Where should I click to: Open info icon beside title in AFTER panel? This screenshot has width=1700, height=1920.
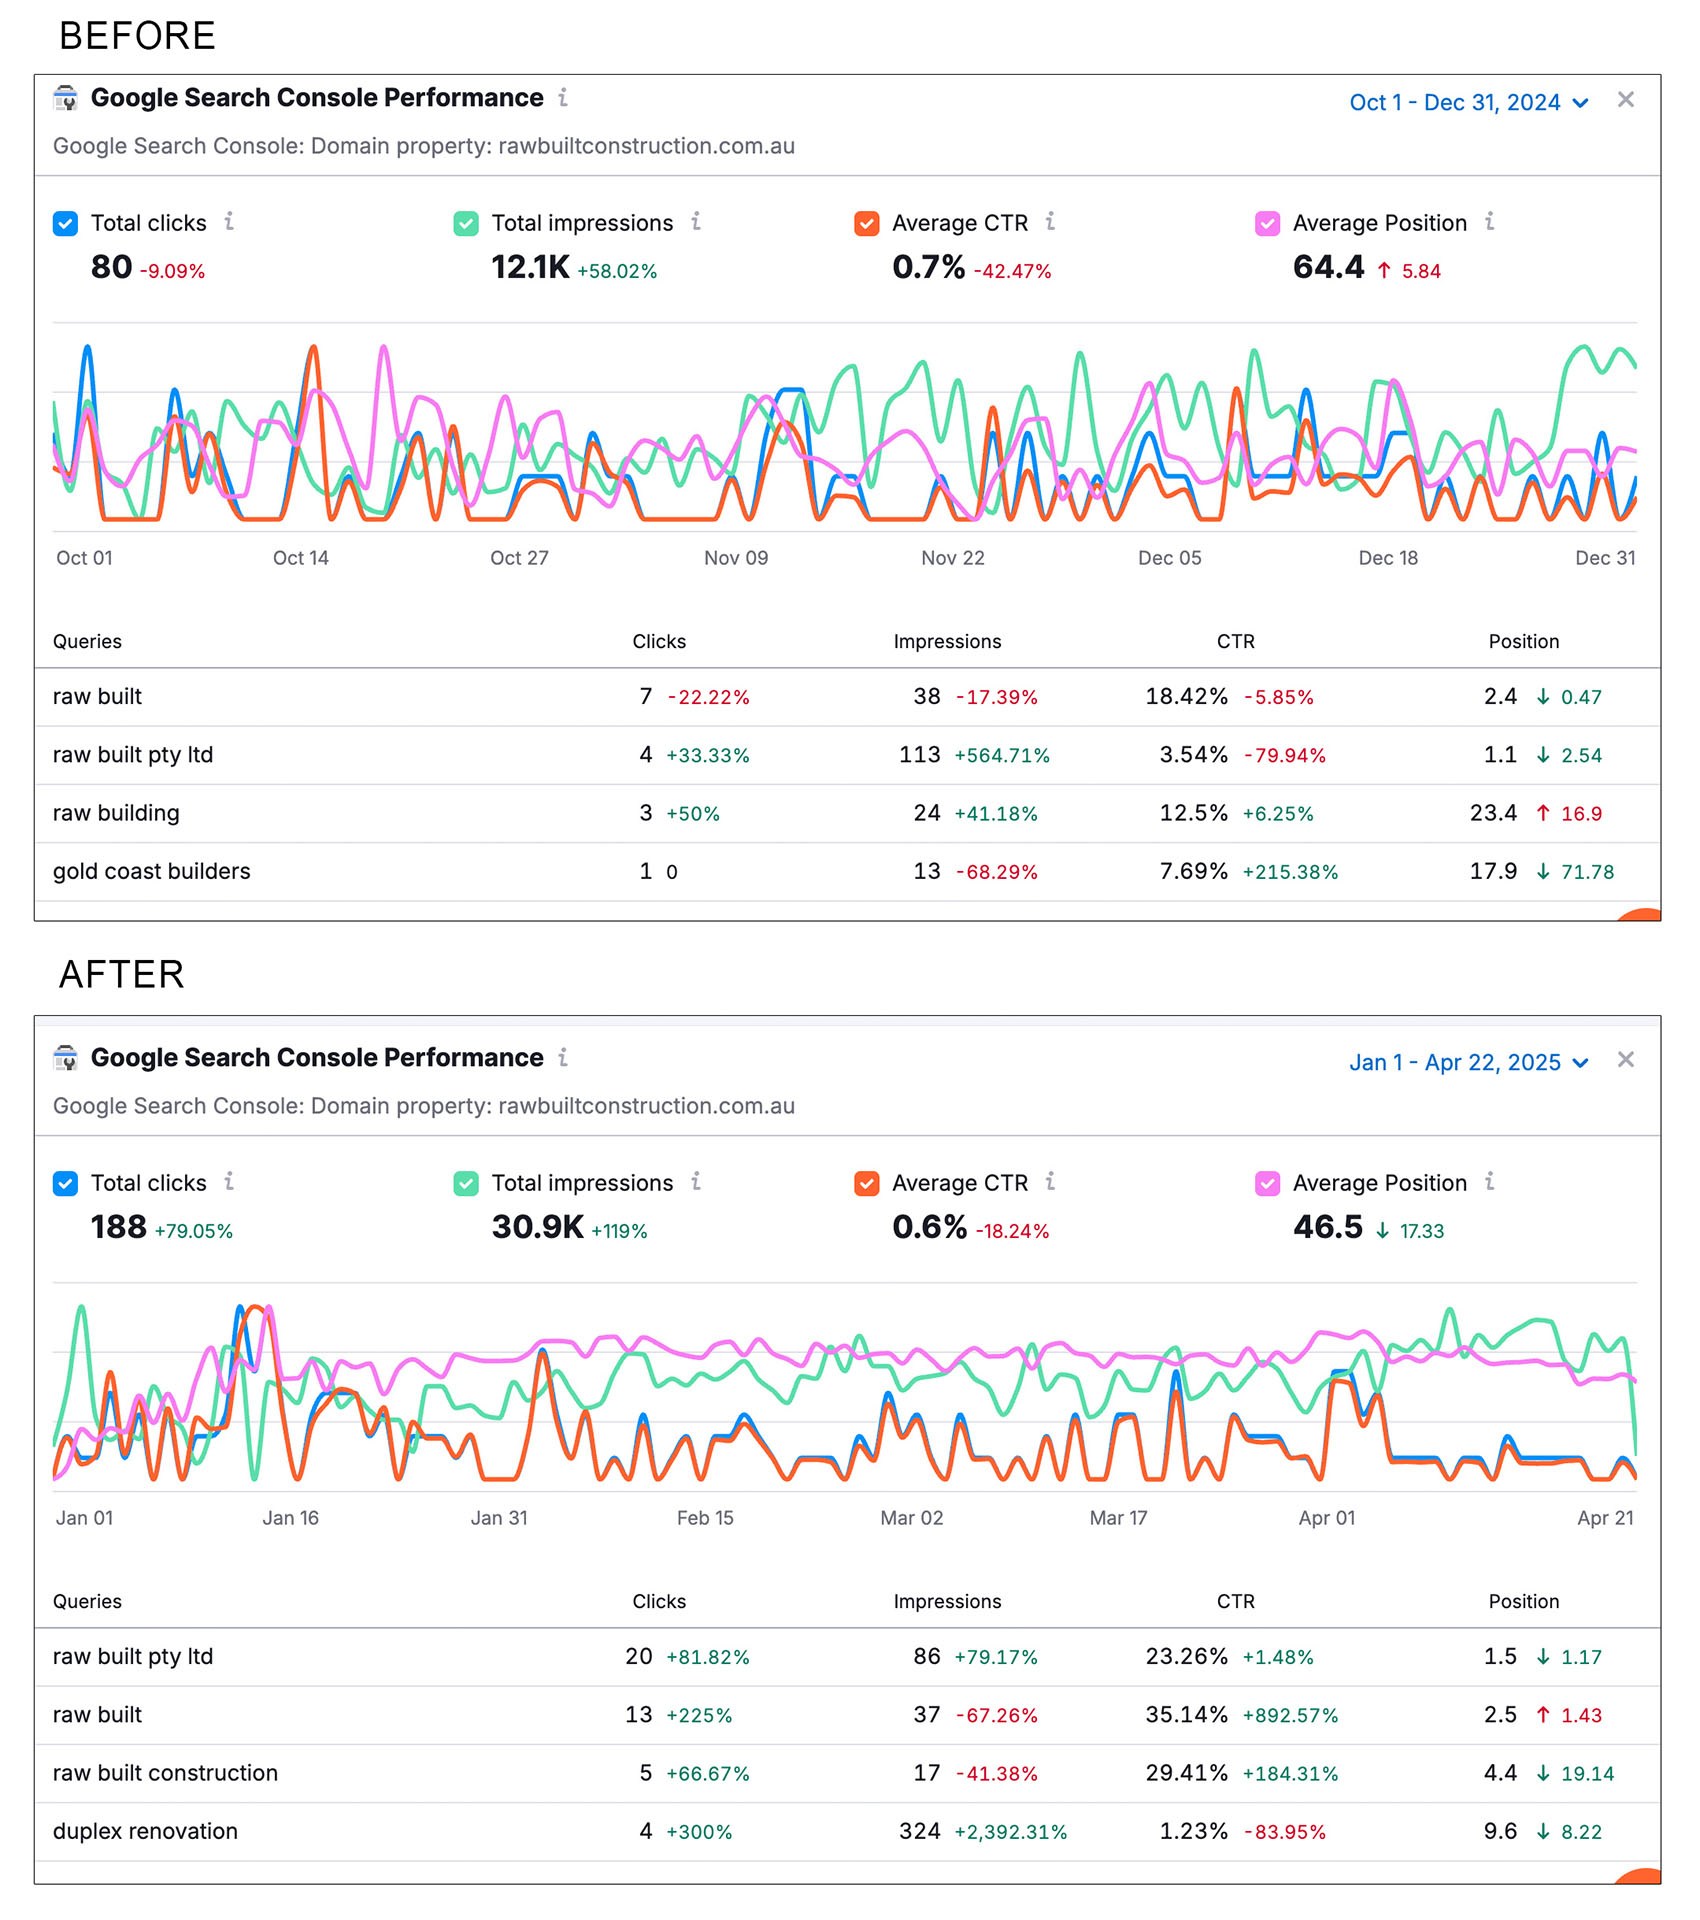click(563, 1057)
